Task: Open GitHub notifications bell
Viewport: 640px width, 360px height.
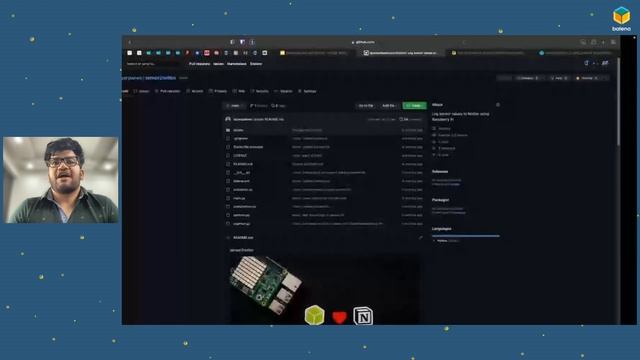Action: pos(587,63)
